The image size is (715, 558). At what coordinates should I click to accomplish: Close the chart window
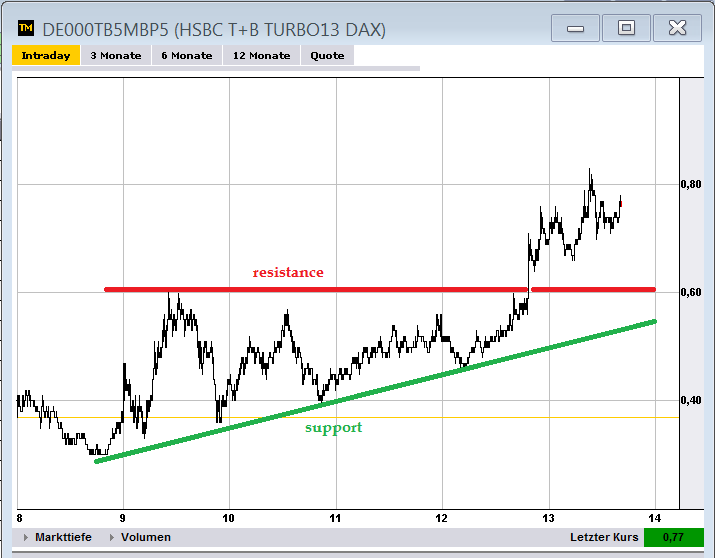677,28
